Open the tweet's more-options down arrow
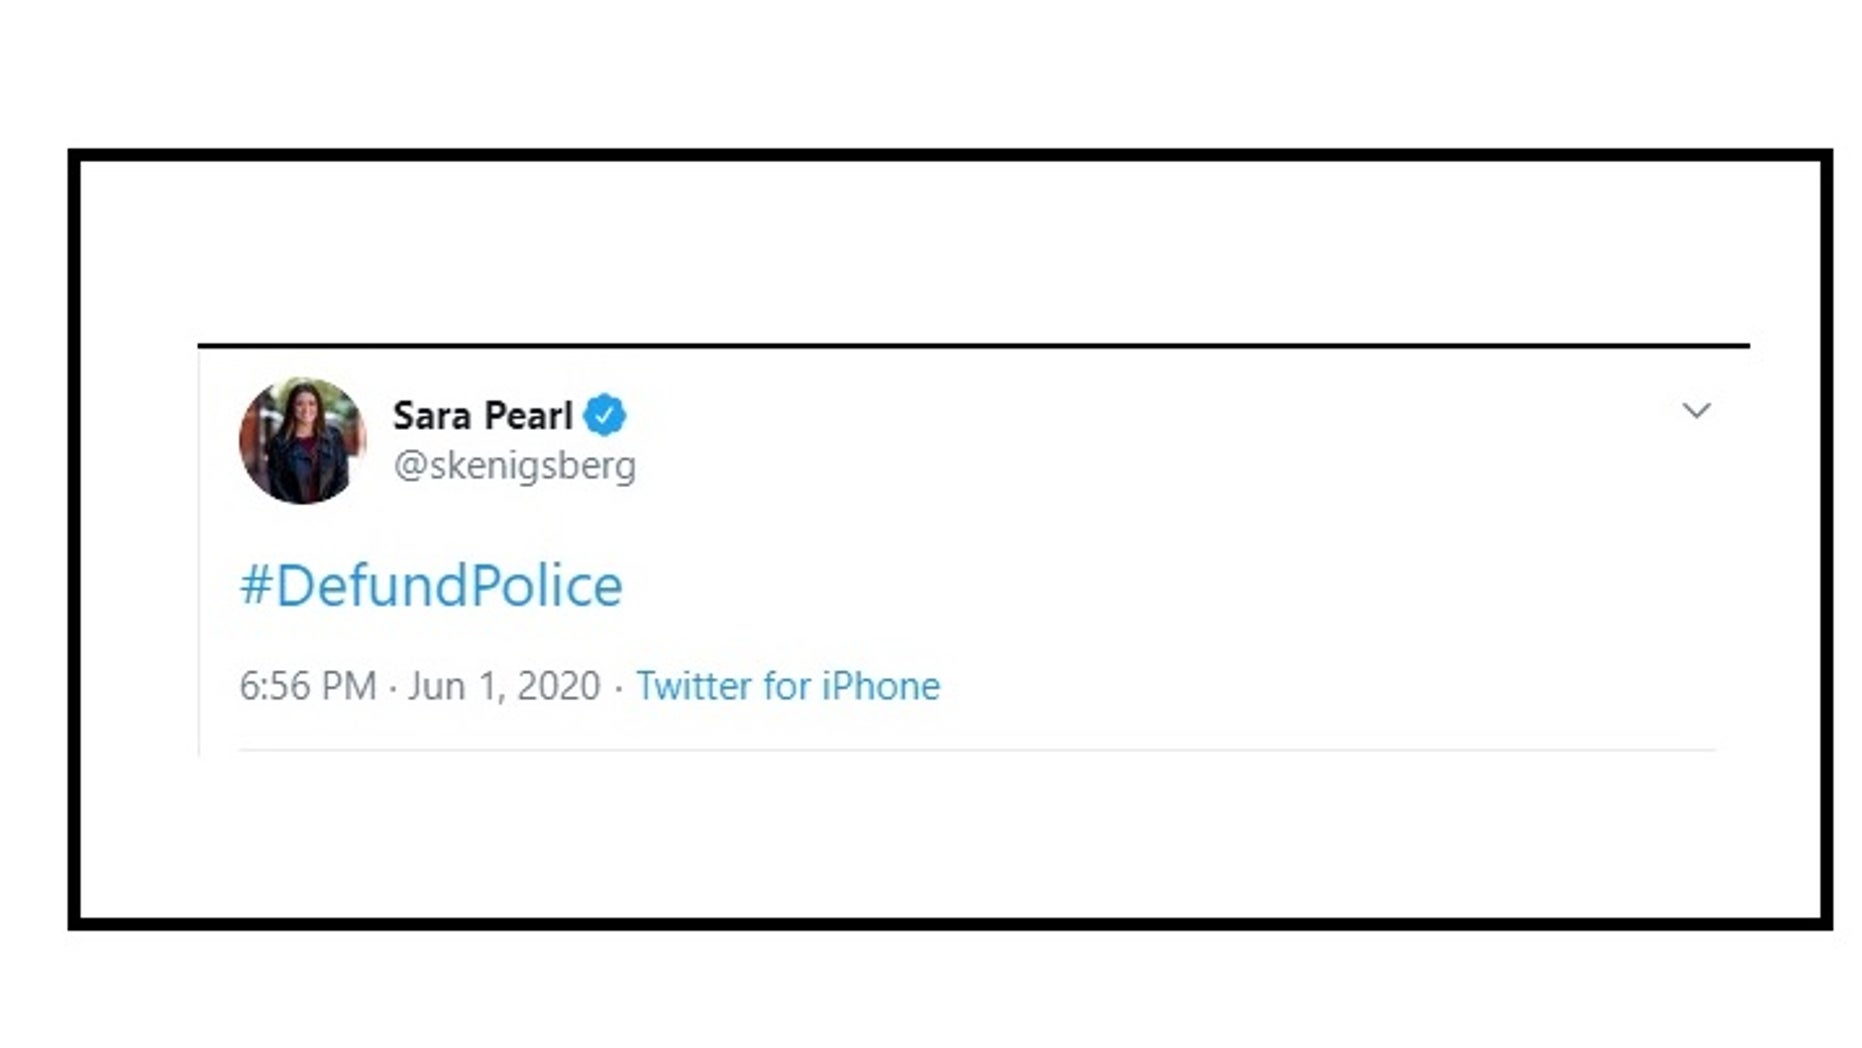The image size is (1862, 1048). (1696, 410)
